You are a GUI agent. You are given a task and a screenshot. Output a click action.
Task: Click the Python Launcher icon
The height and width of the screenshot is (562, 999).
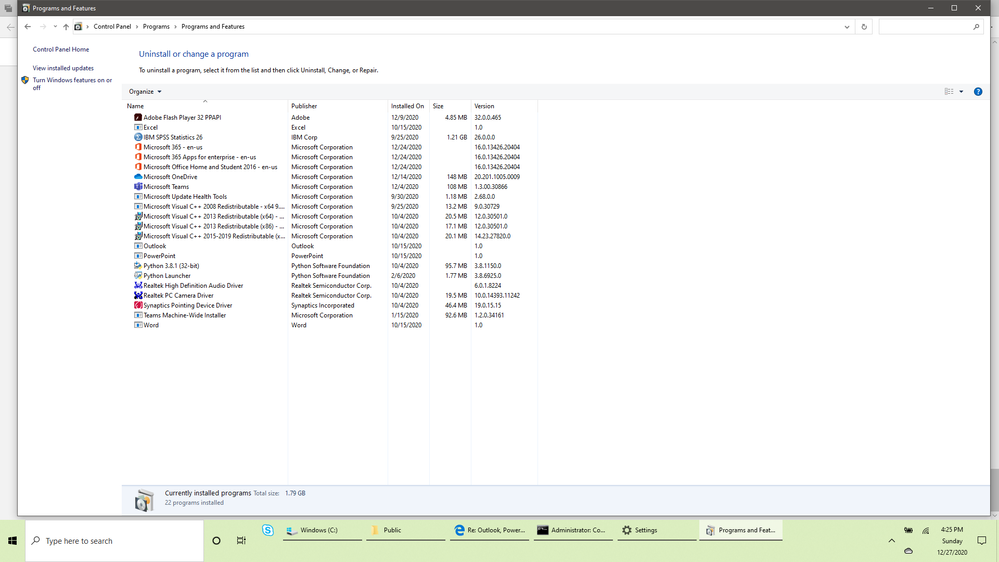[x=138, y=276]
